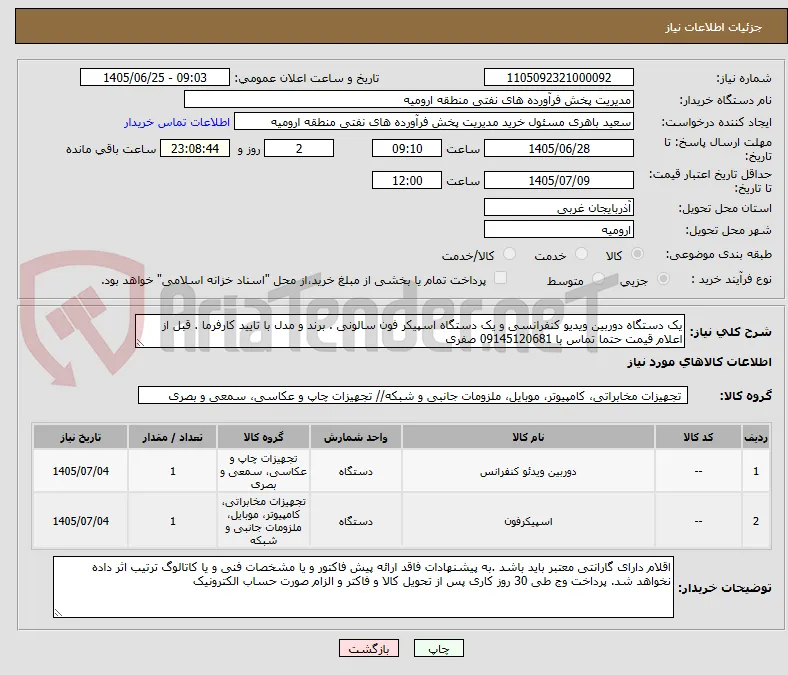Image resolution: width=788 pixels, height=675 pixels.
Task: Click the delivery province field آذربایجان غربی
Action: point(559,207)
